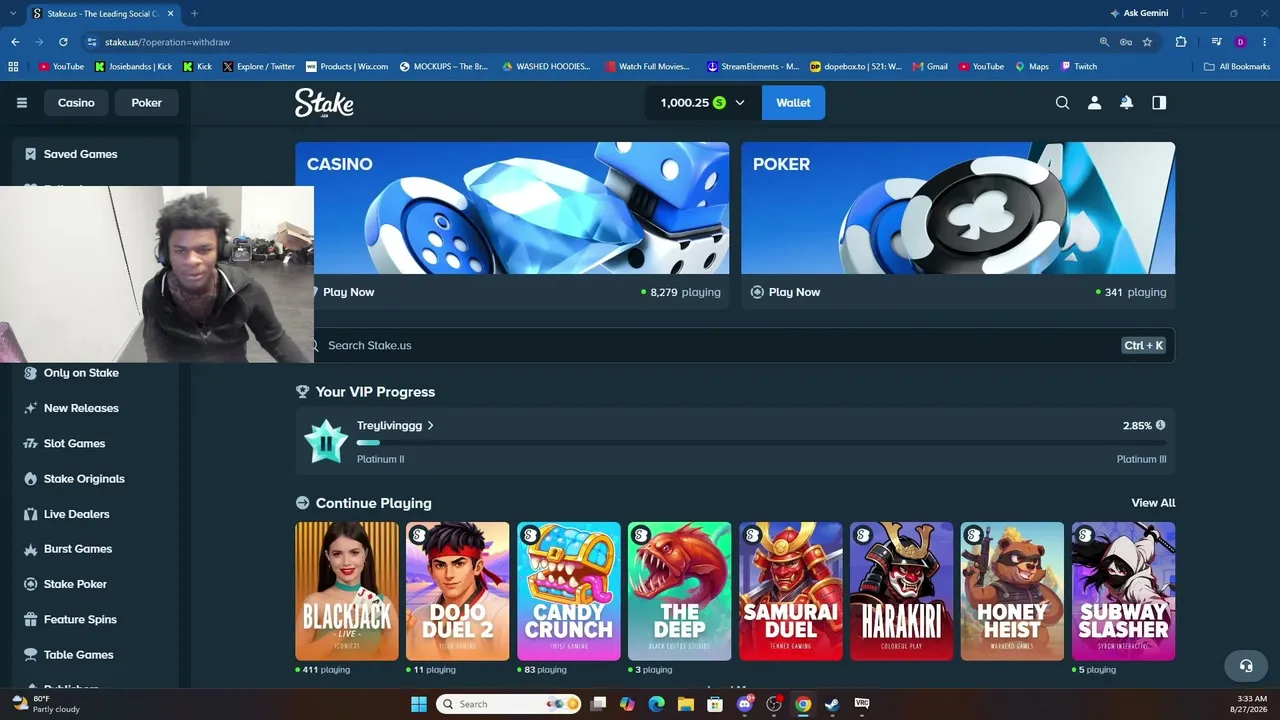This screenshot has height=720, width=1280.
Task: Open the Gmail bookmark
Action: point(930,67)
